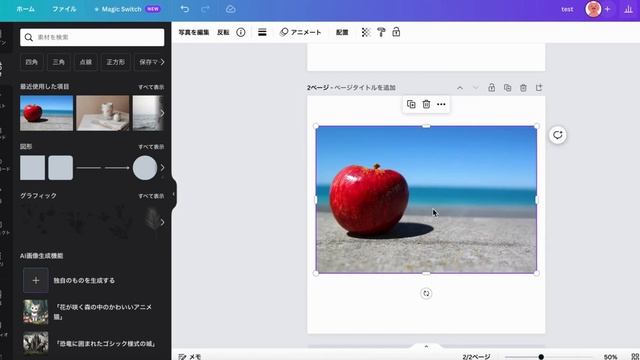
Task: Click 独自のものを生成する text
Action: tap(84, 280)
